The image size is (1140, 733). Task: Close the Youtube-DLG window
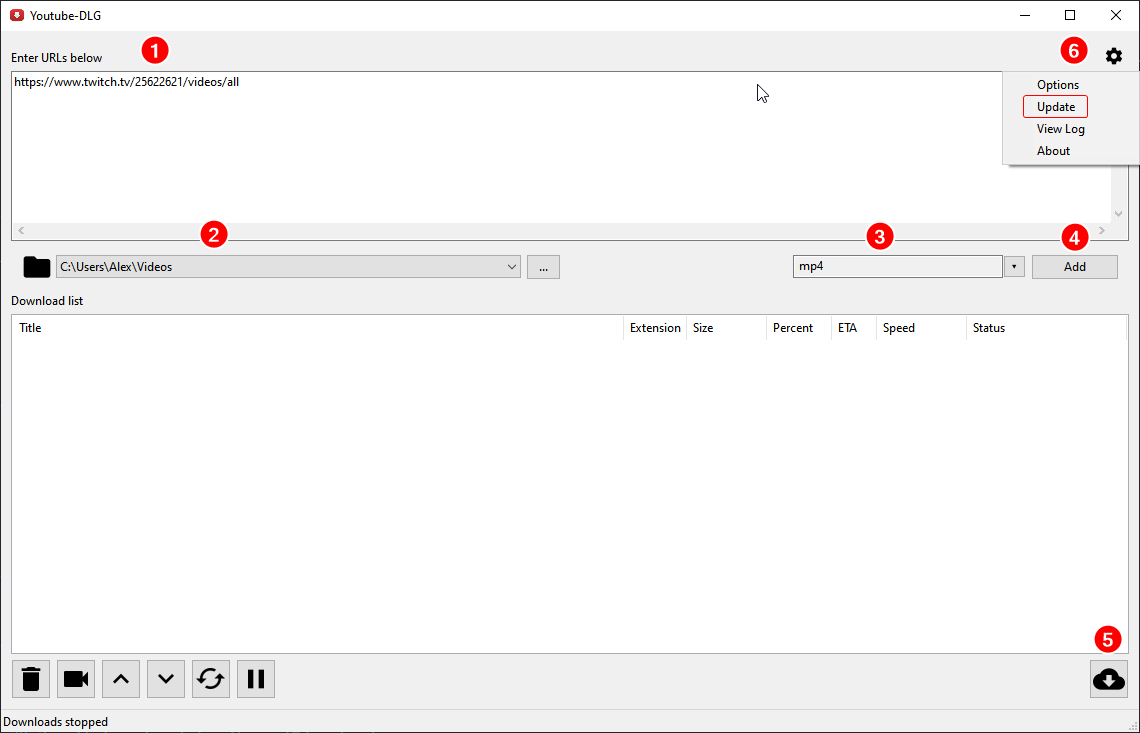pyautogui.click(x=1116, y=15)
